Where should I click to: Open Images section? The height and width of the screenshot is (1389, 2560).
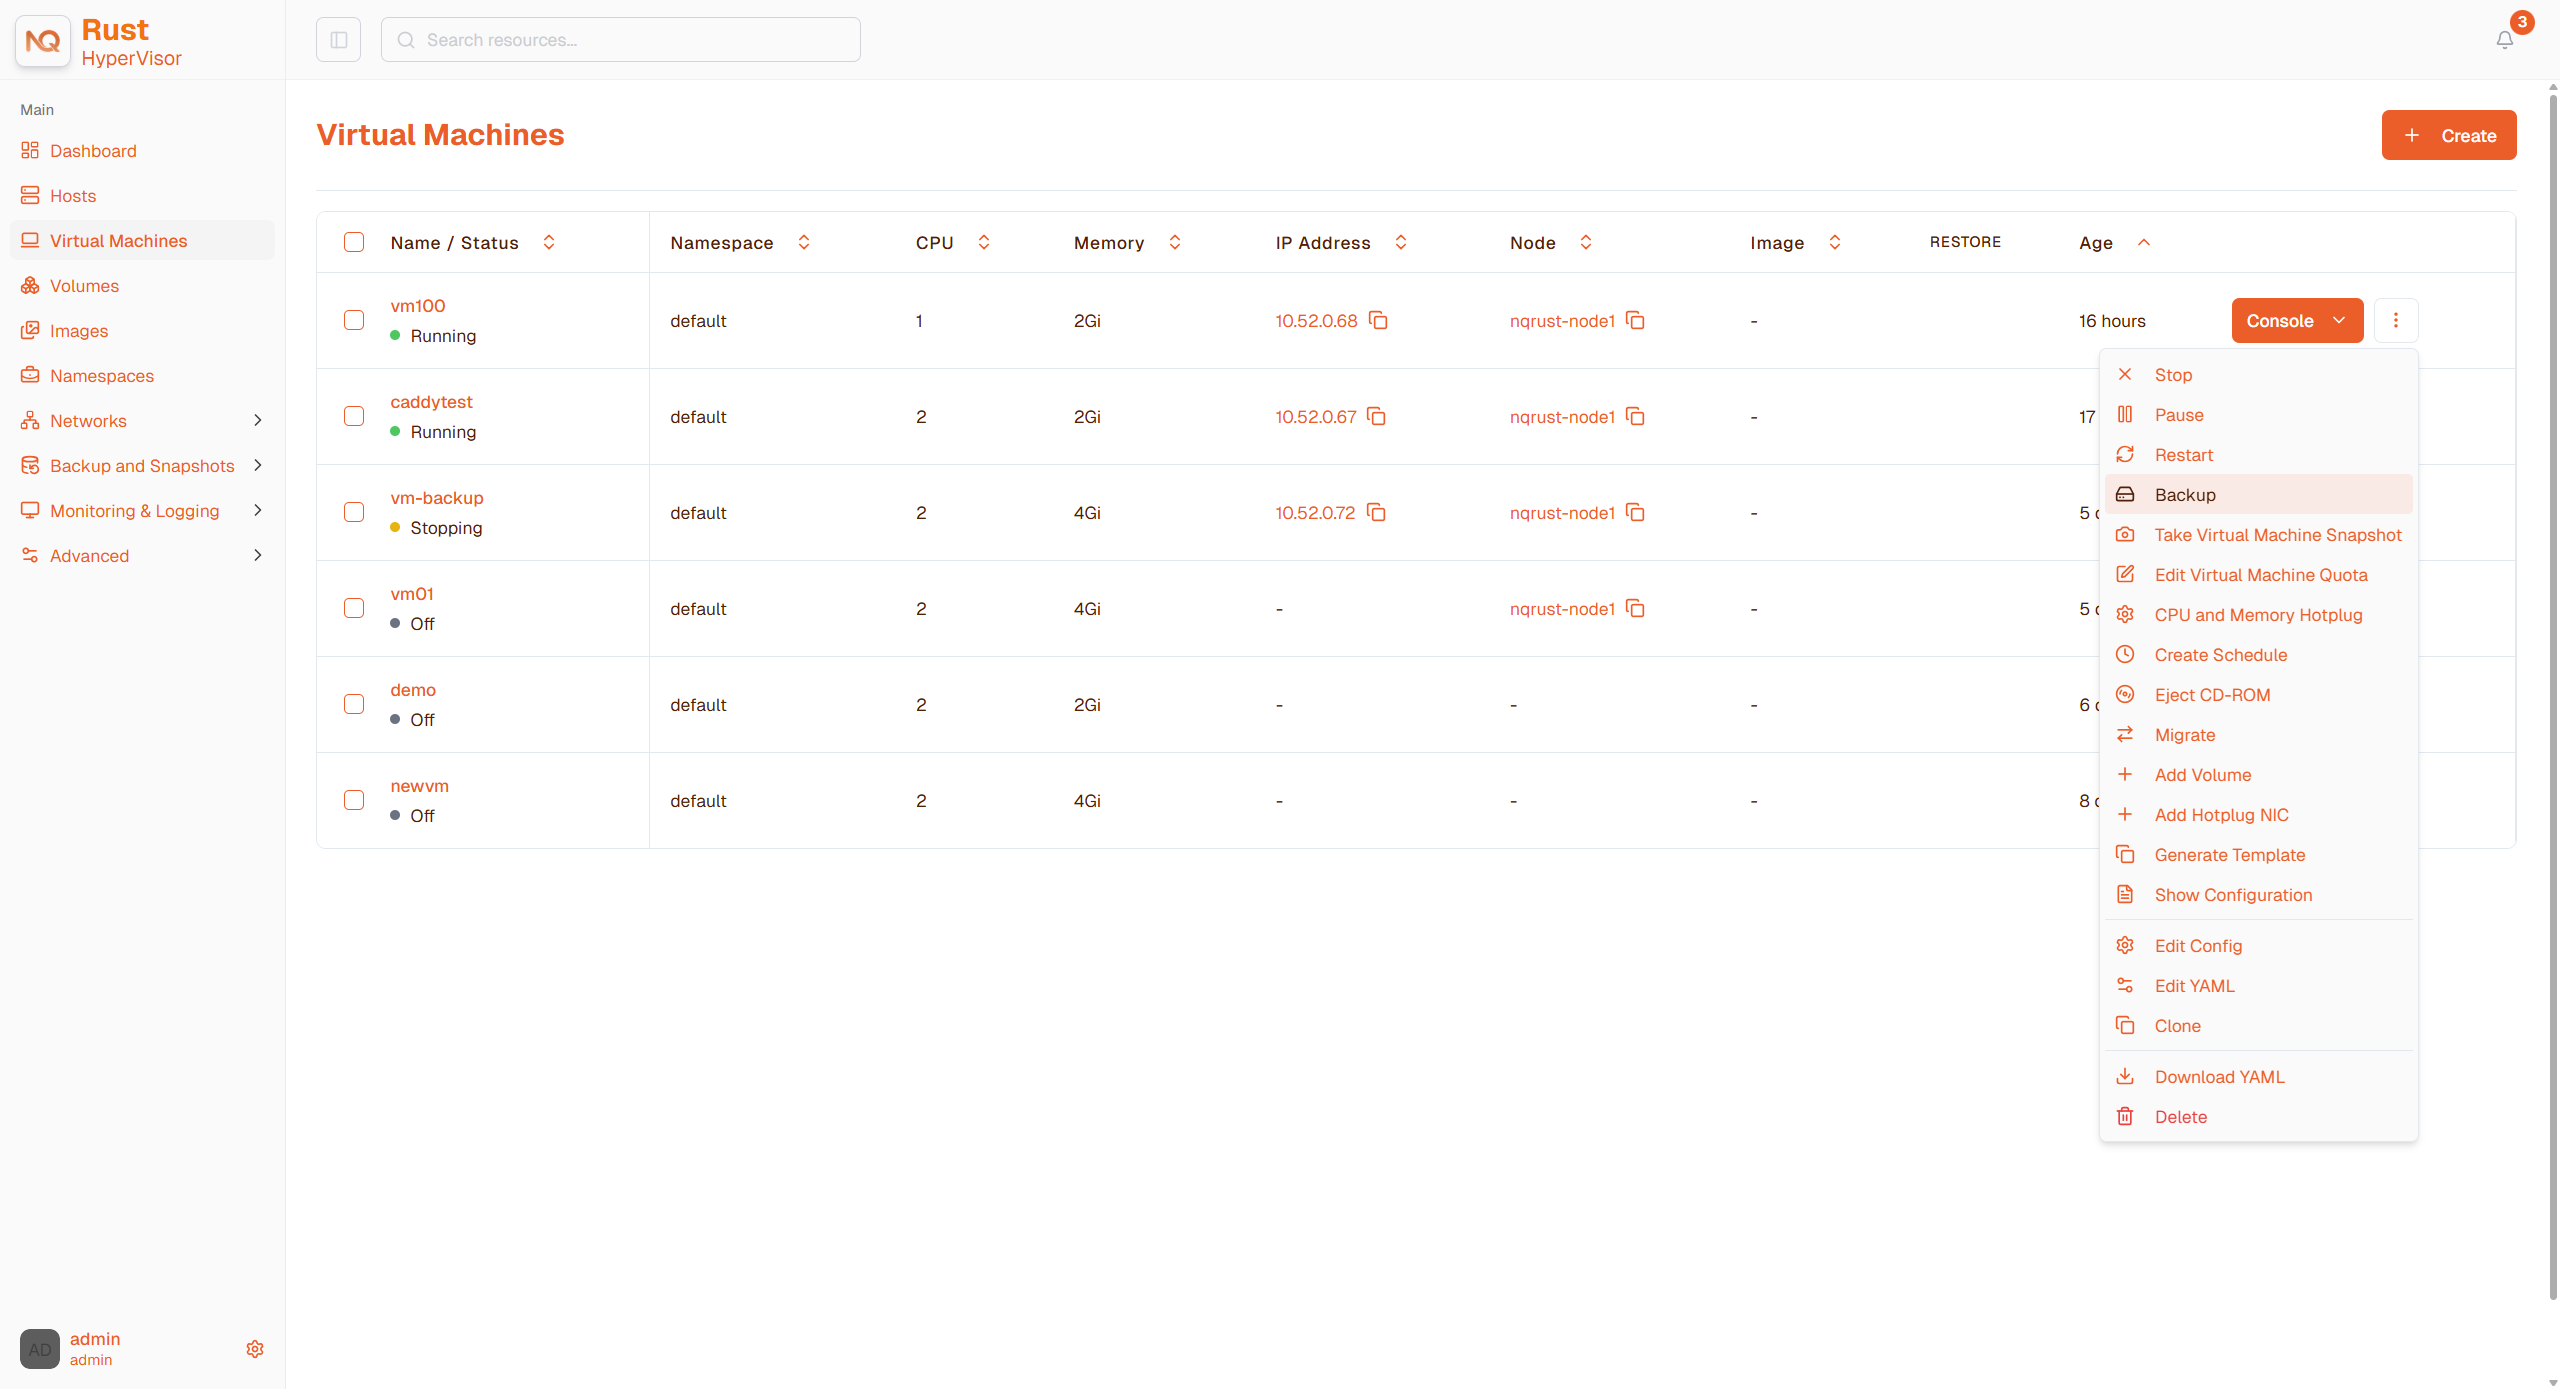(142, 331)
